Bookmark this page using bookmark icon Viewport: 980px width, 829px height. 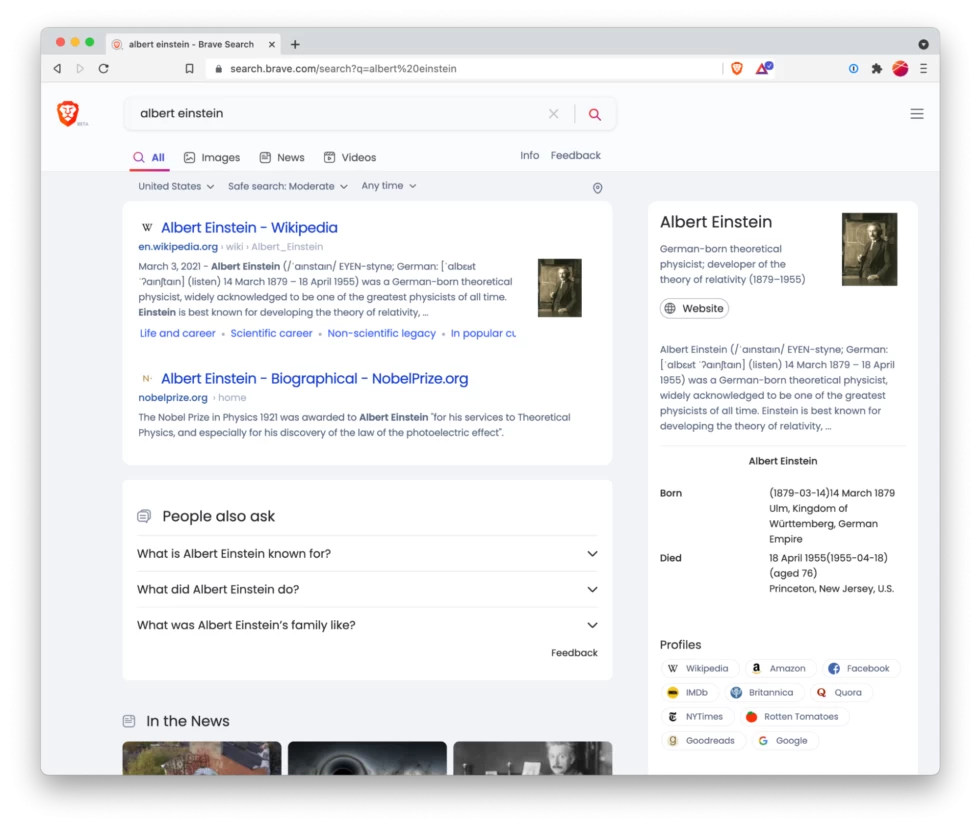[x=189, y=69]
